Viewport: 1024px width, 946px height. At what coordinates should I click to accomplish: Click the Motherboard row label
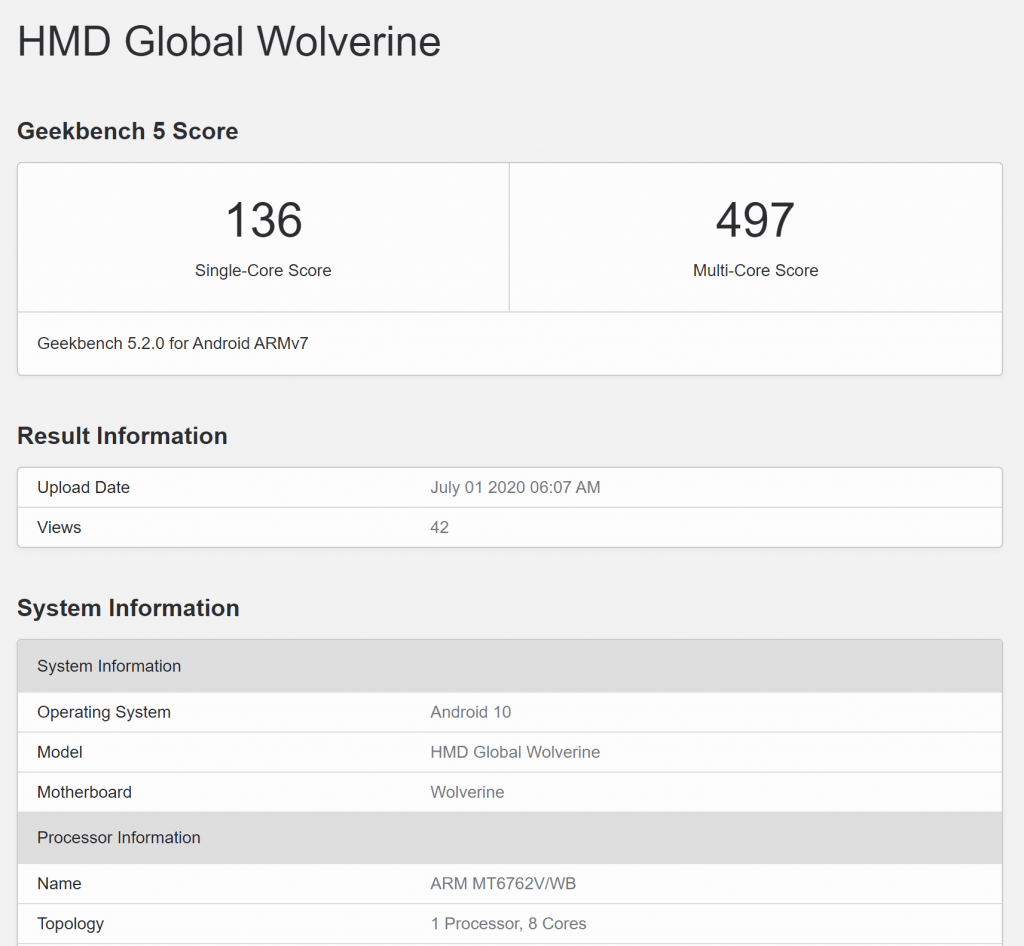coord(84,792)
